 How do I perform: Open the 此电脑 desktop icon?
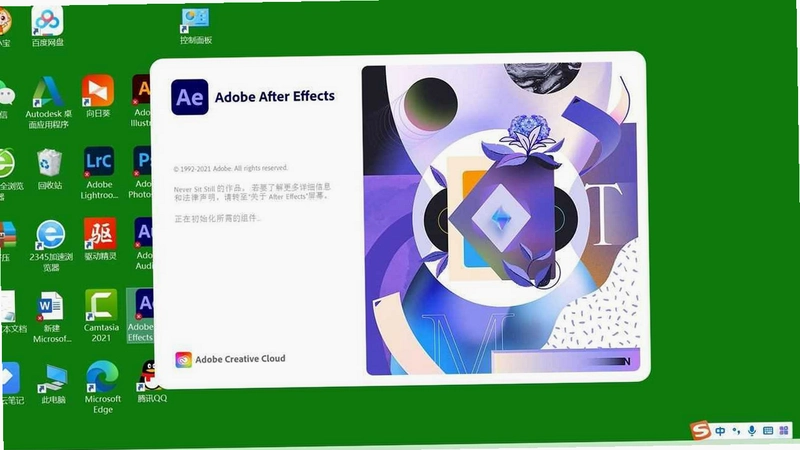[x=53, y=384]
